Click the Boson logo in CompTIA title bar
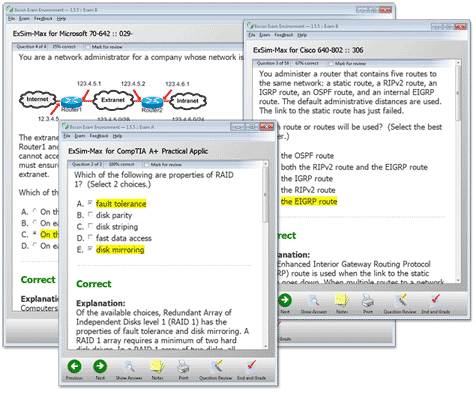 pos(66,127)
